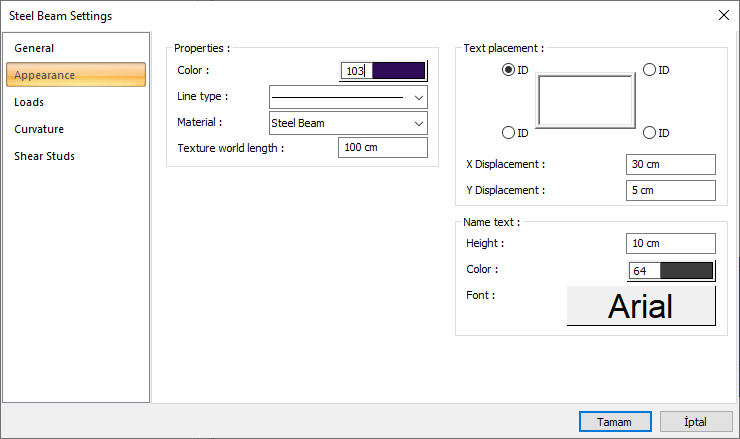Open the General settings tab

coord(35,48)
